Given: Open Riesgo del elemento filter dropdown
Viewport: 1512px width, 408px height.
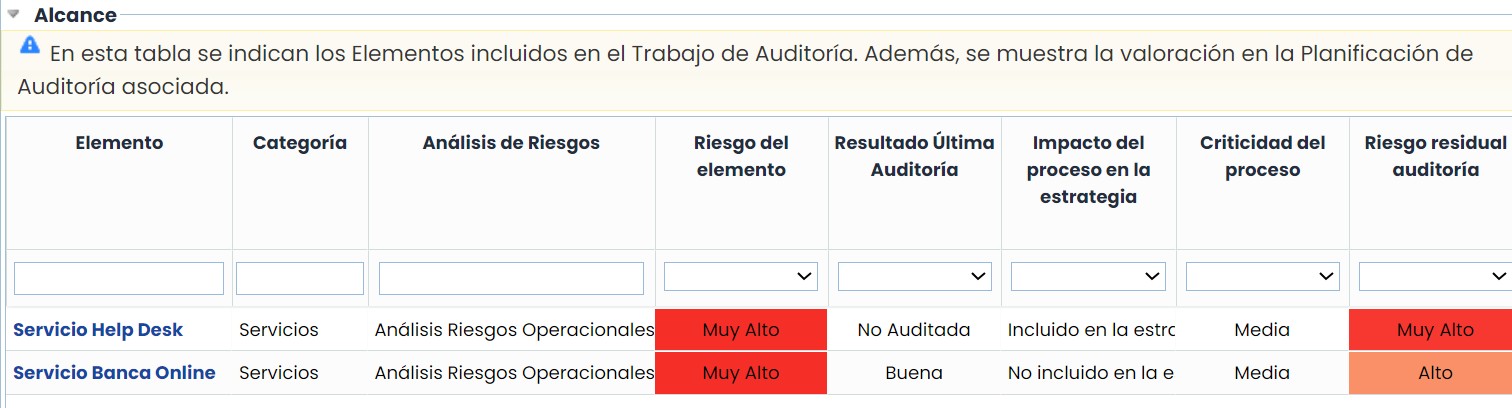Looking at the screenshot, I should [x=740, y=277].
